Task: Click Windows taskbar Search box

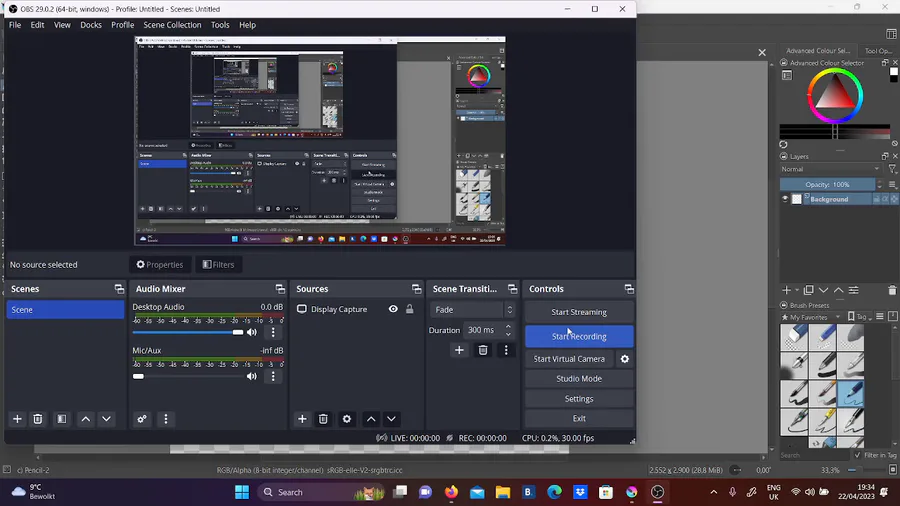Action: click(321, 492)
